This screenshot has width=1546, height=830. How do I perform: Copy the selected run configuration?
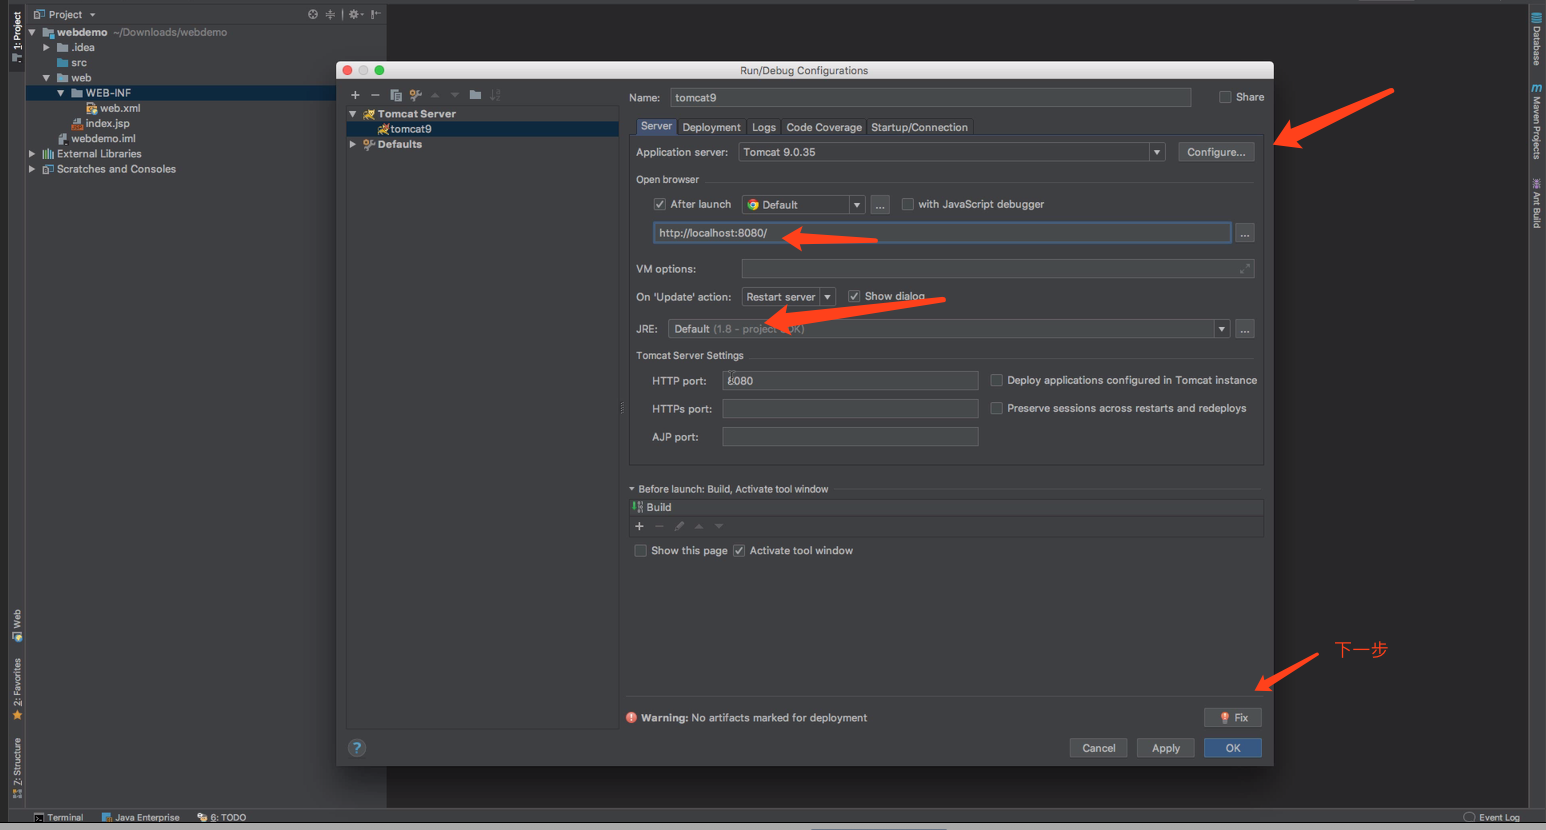tap(396, 95)
